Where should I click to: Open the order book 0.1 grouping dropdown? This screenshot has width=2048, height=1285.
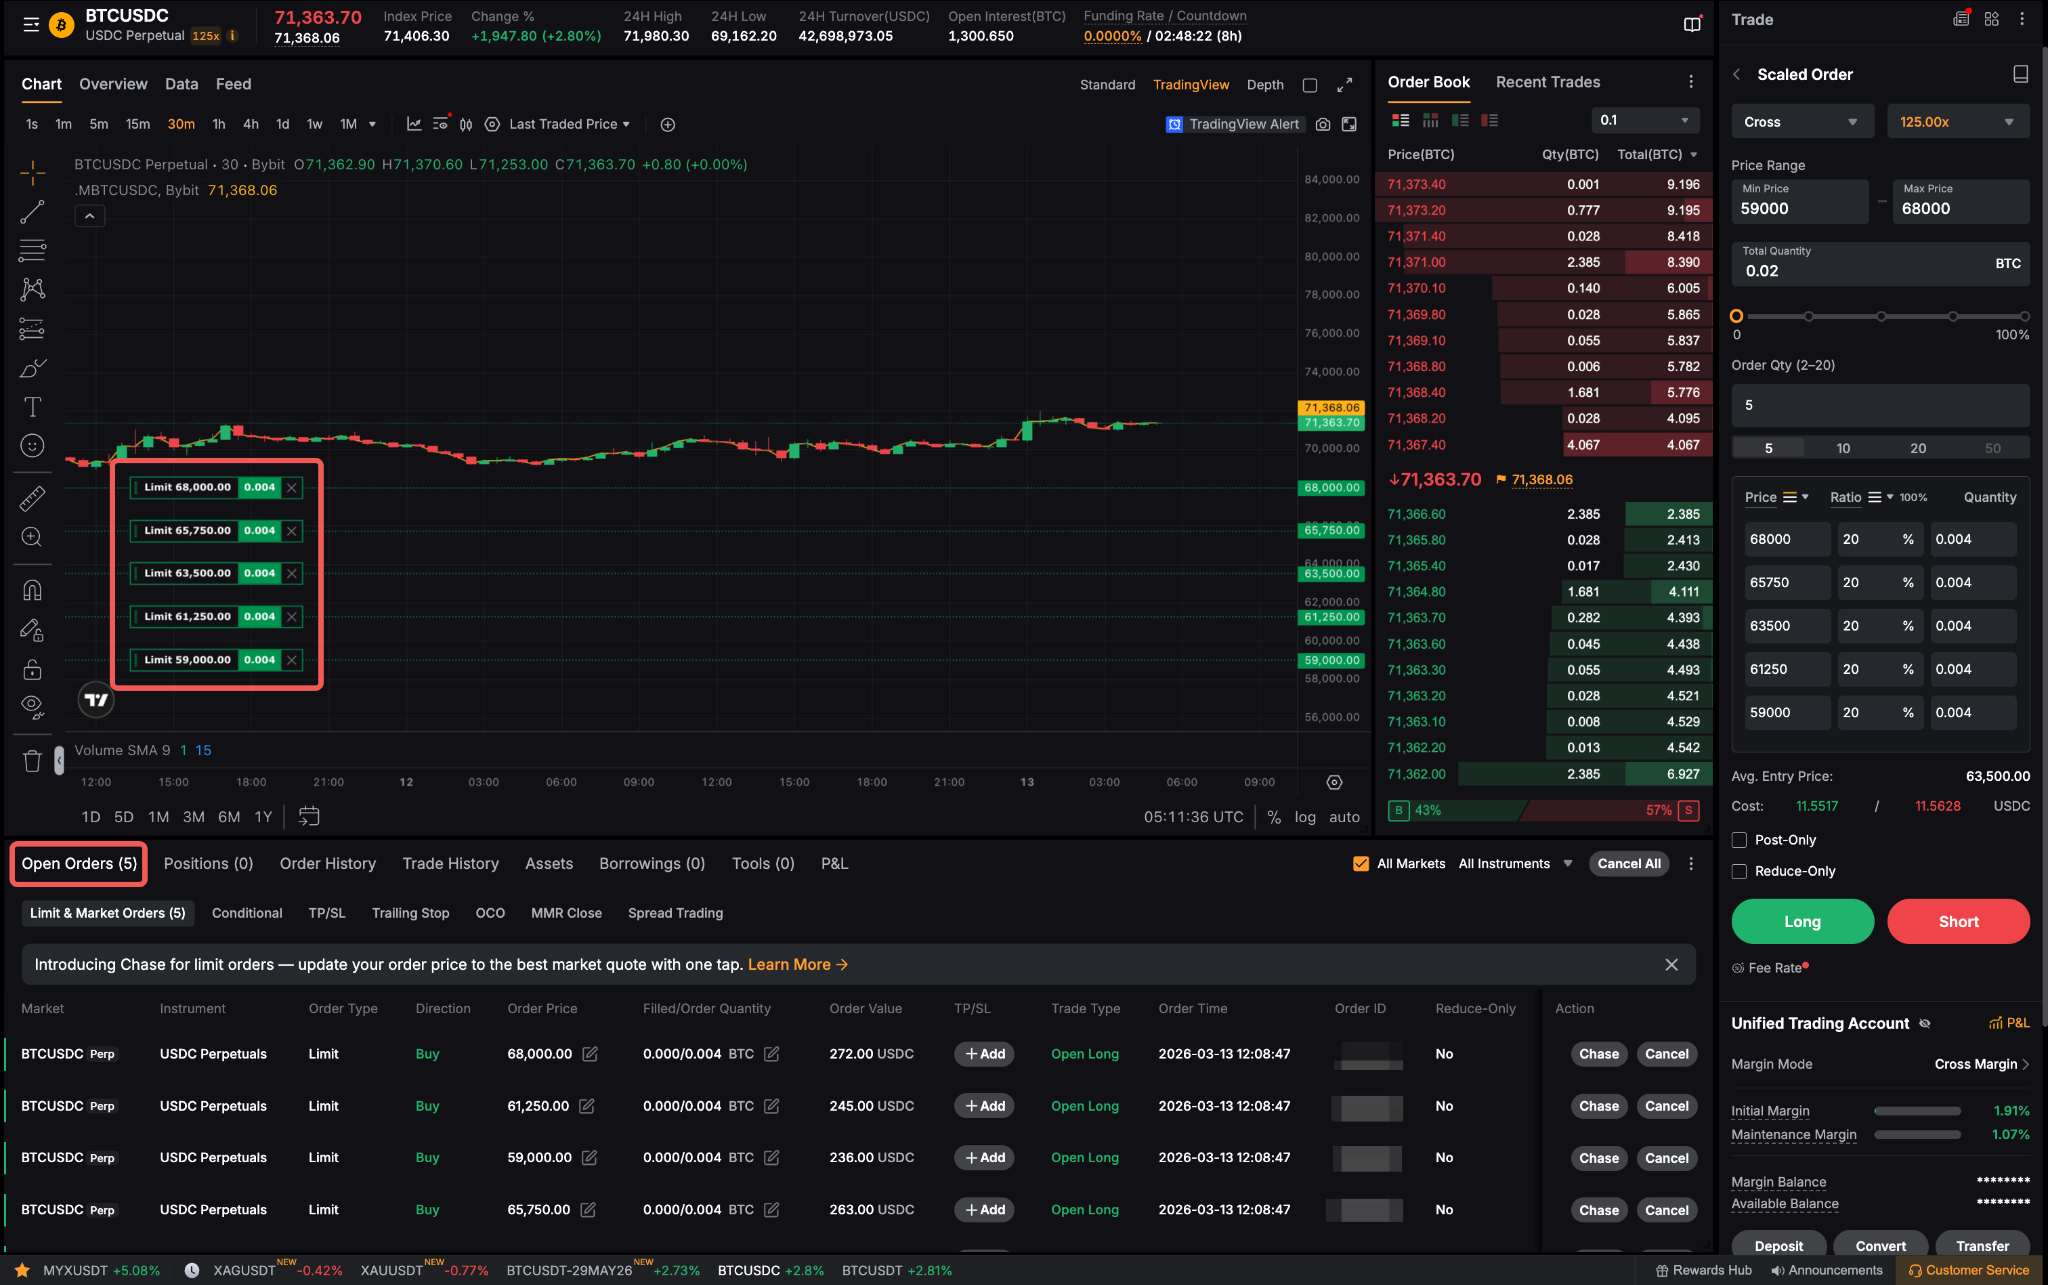[x=1644, y=120]
